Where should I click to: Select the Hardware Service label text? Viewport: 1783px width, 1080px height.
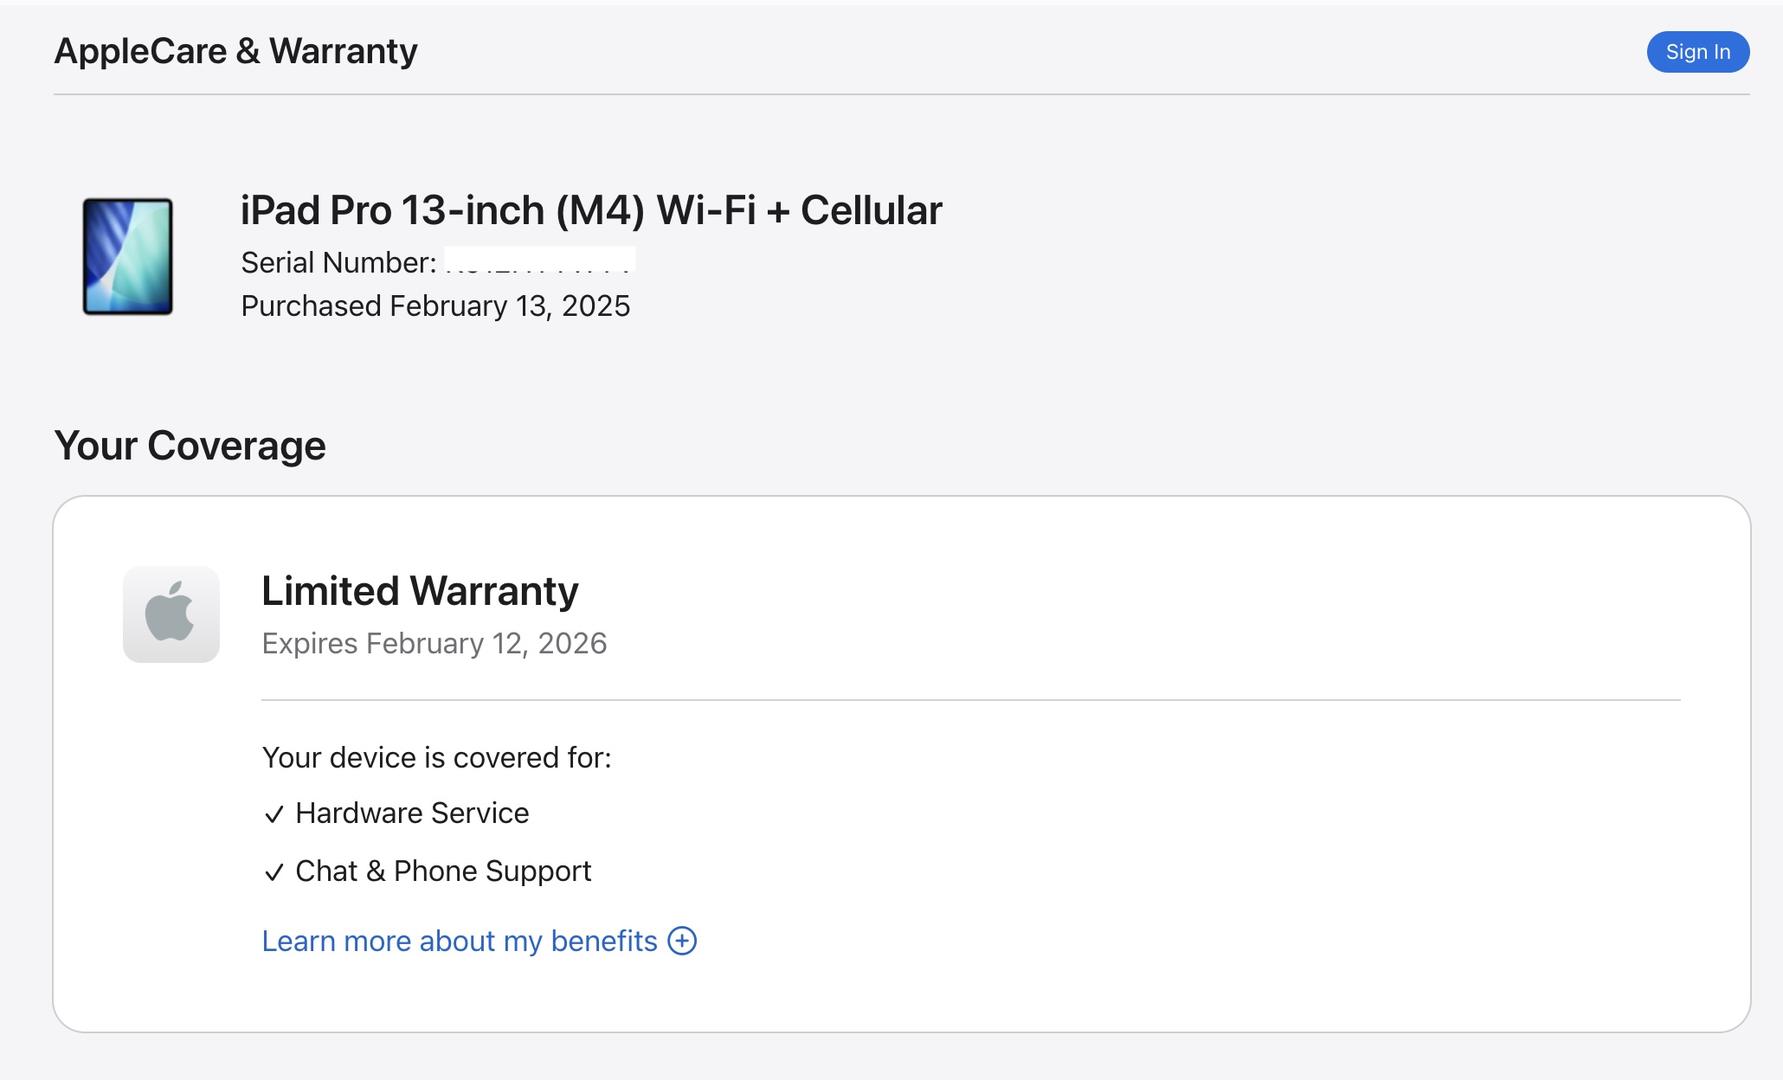click(412, 813)
